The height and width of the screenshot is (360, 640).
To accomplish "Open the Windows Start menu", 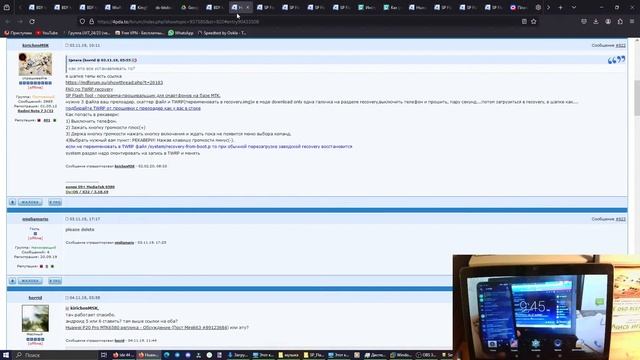I will pos(6,355).
